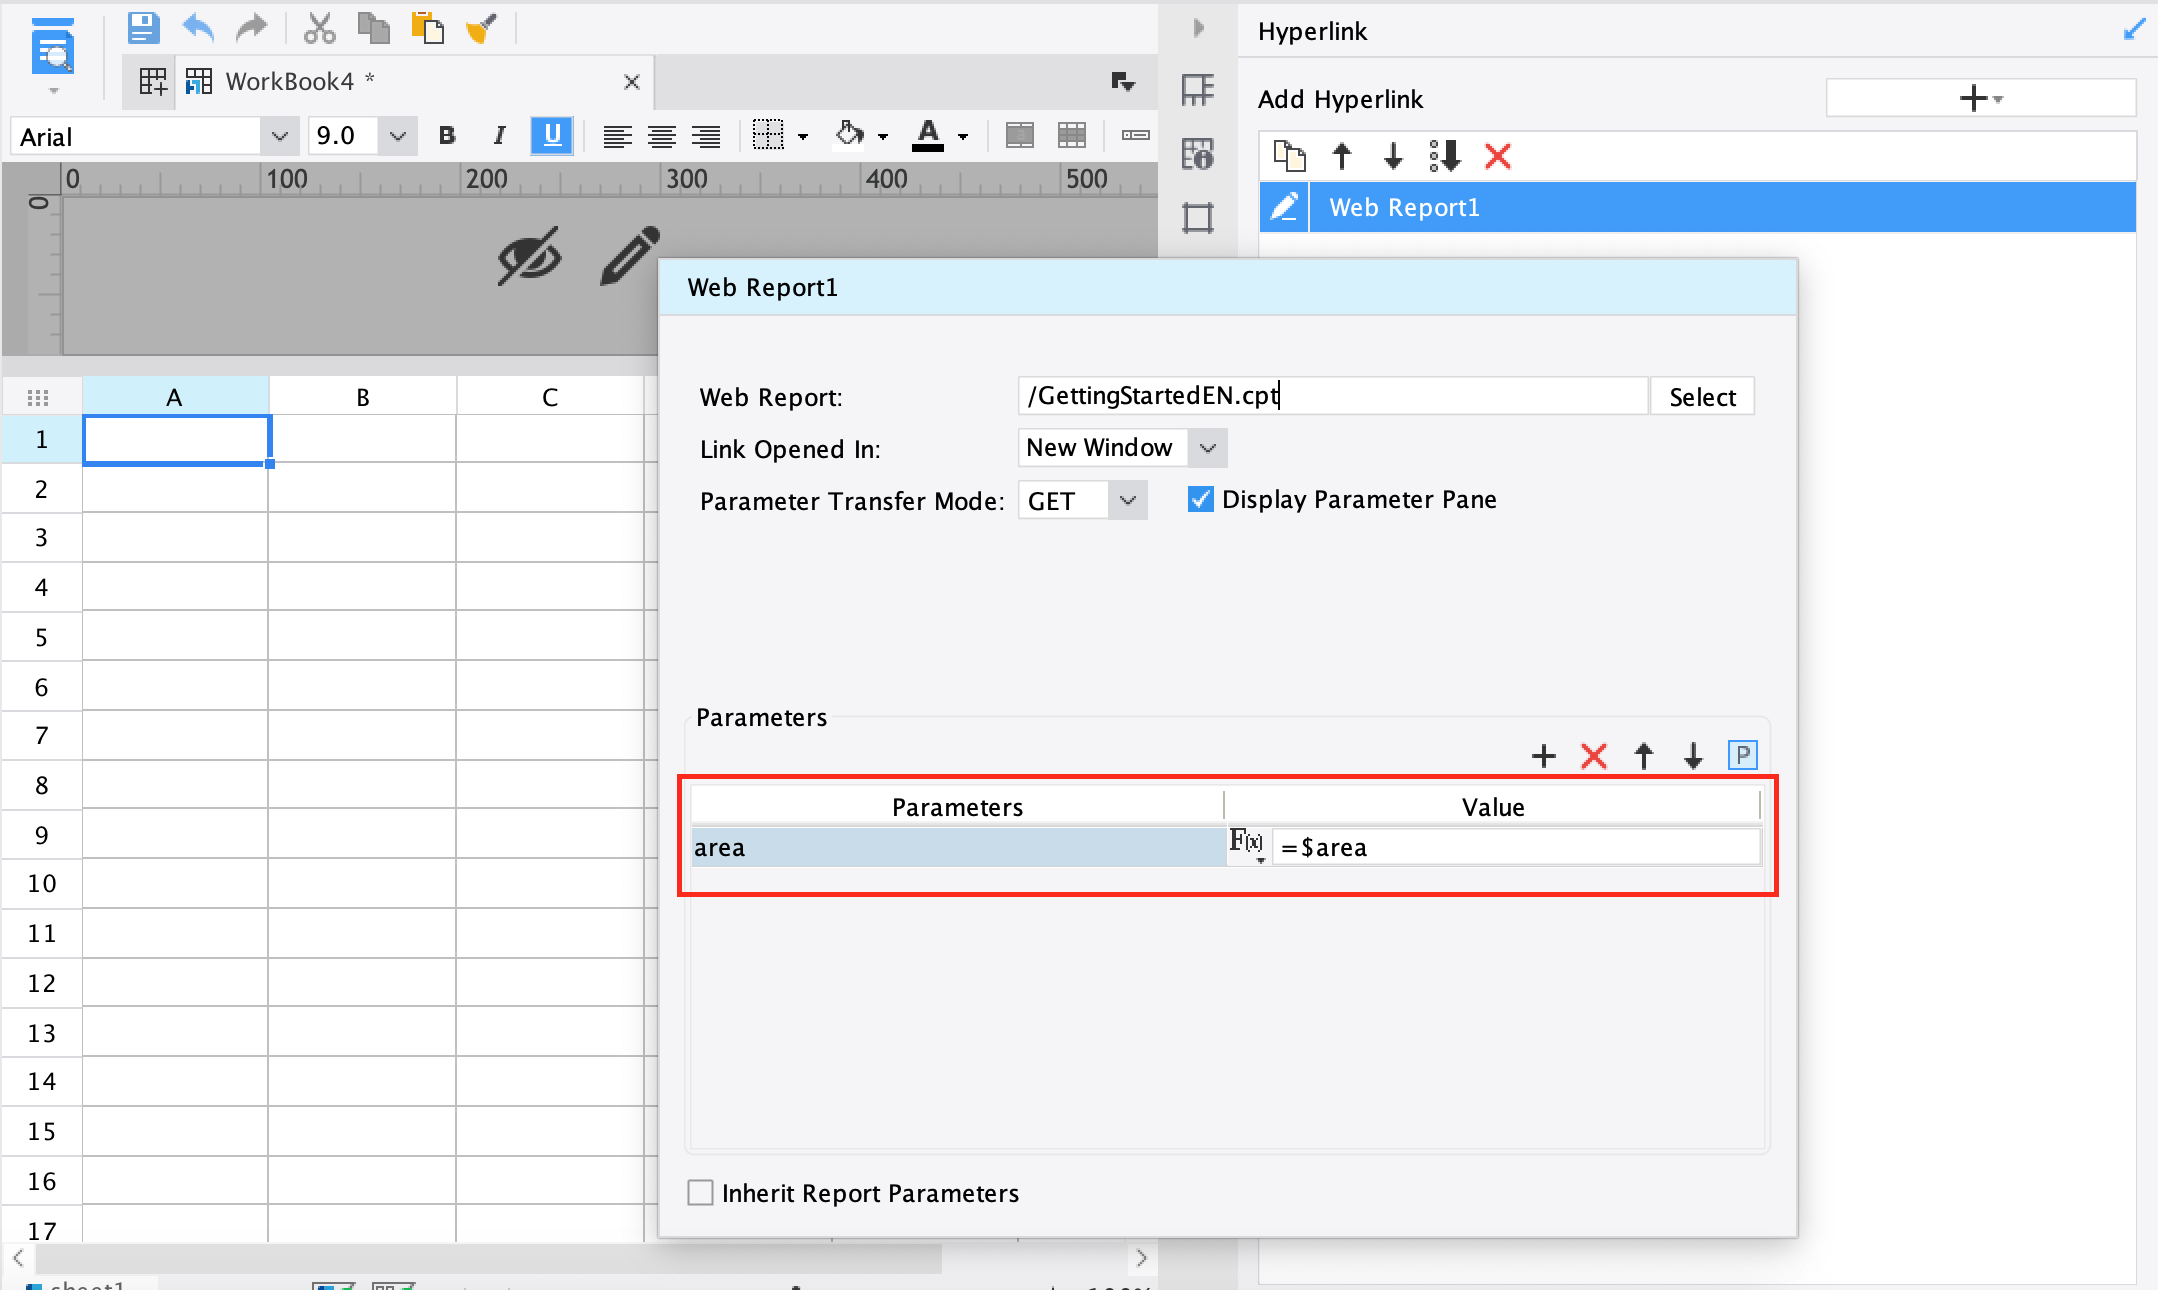Click the pencil edit icon in parameter pane
Image resolution: width=2158 pixels, height=1290 pixels.
630,255
